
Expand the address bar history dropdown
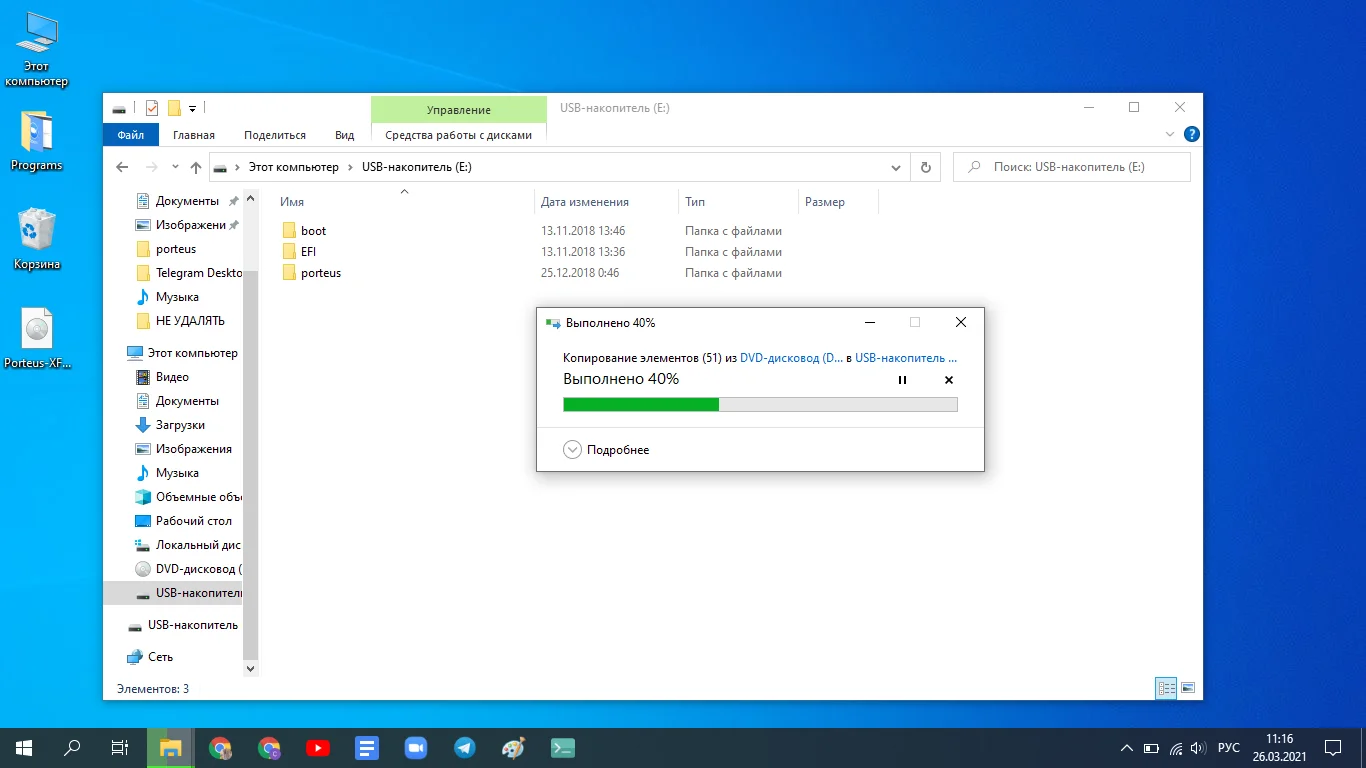[896, 167]
